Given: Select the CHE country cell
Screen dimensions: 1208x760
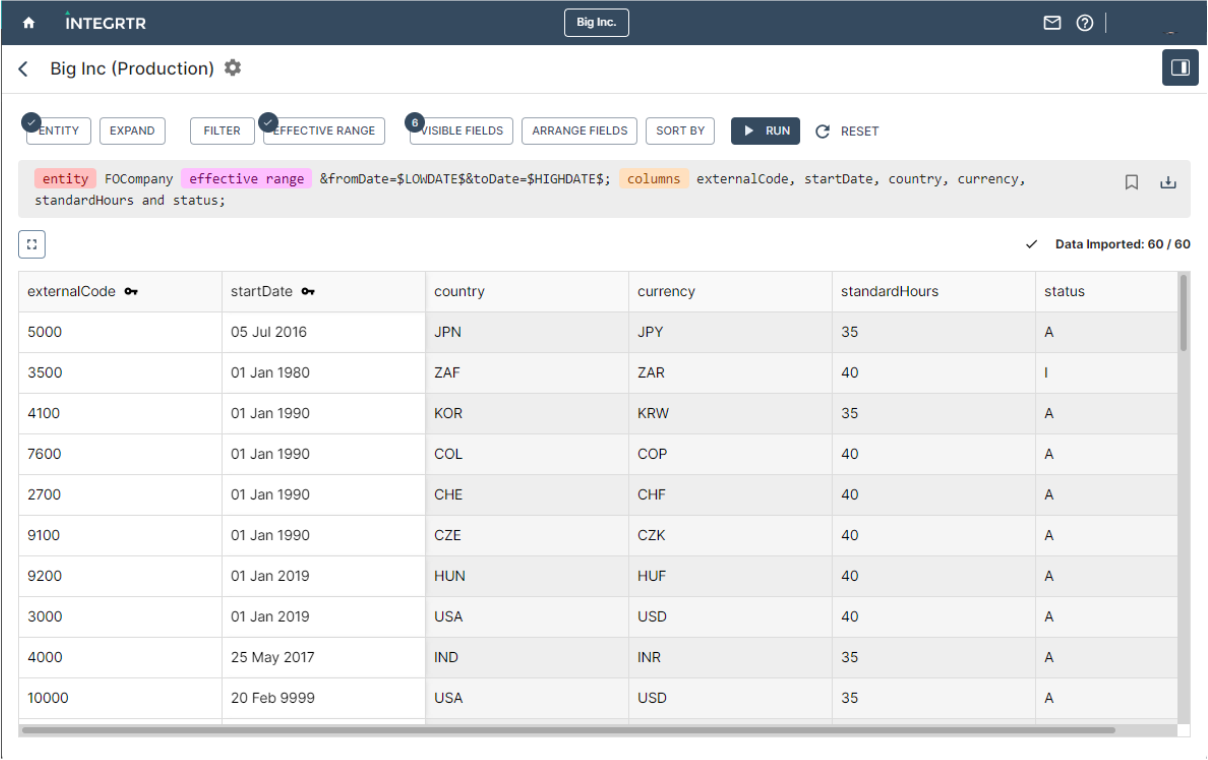Looking at the screenshot, I should (x=527, y=495).
